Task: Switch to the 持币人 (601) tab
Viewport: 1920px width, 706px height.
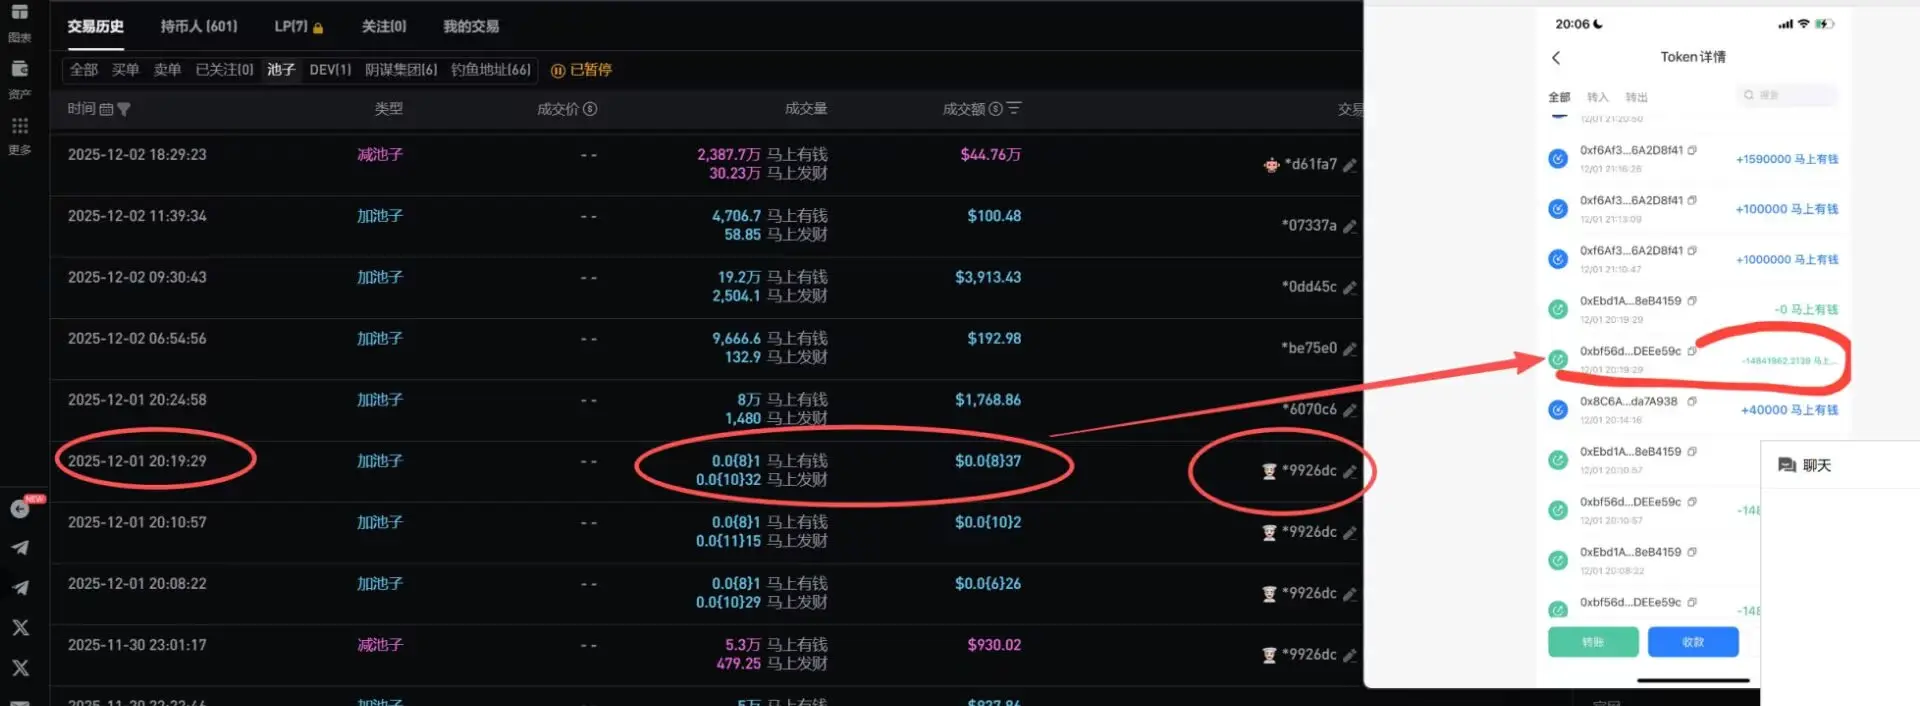Action: click(x=199, y=26)
